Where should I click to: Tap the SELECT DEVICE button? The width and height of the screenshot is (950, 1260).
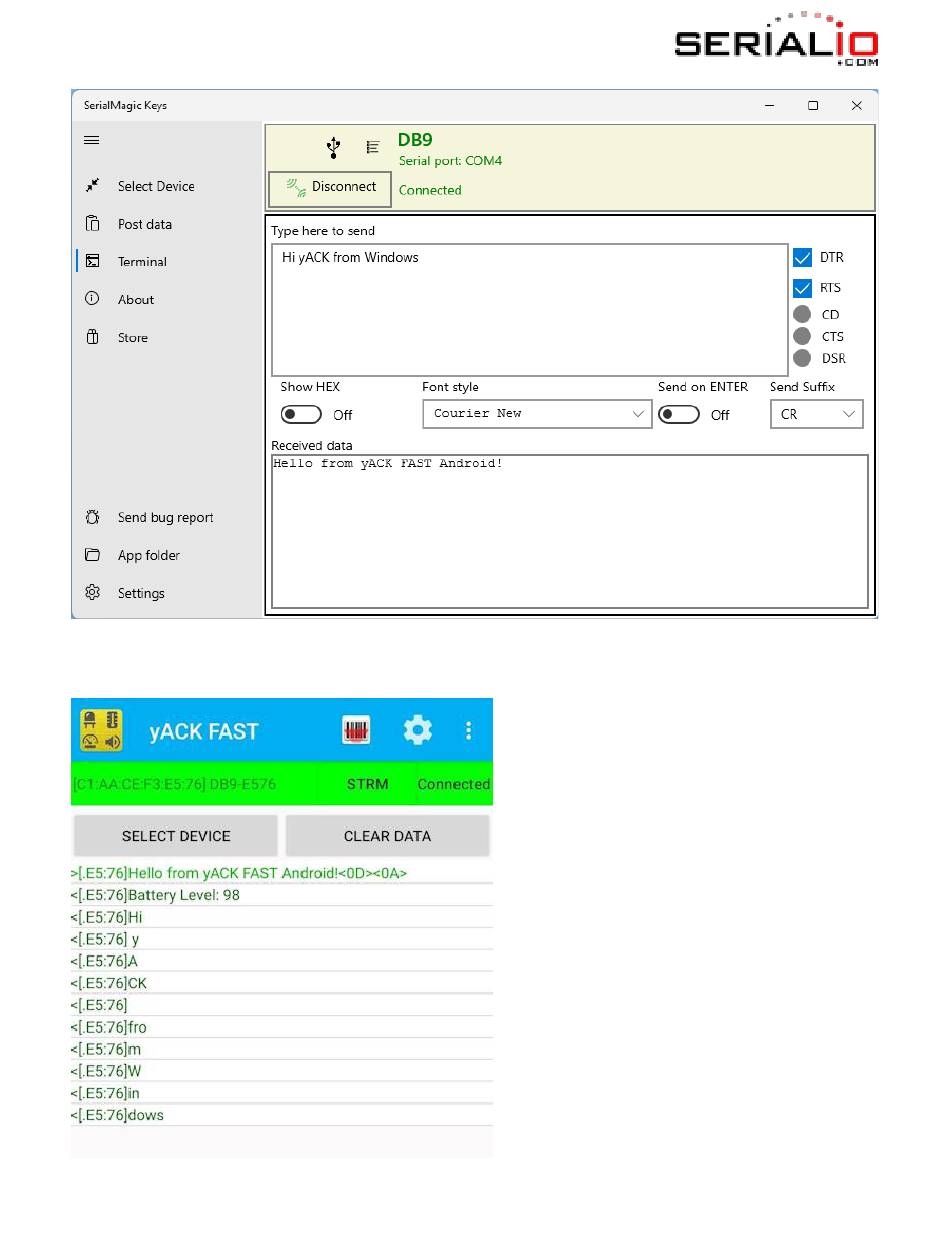coord(176,836)
